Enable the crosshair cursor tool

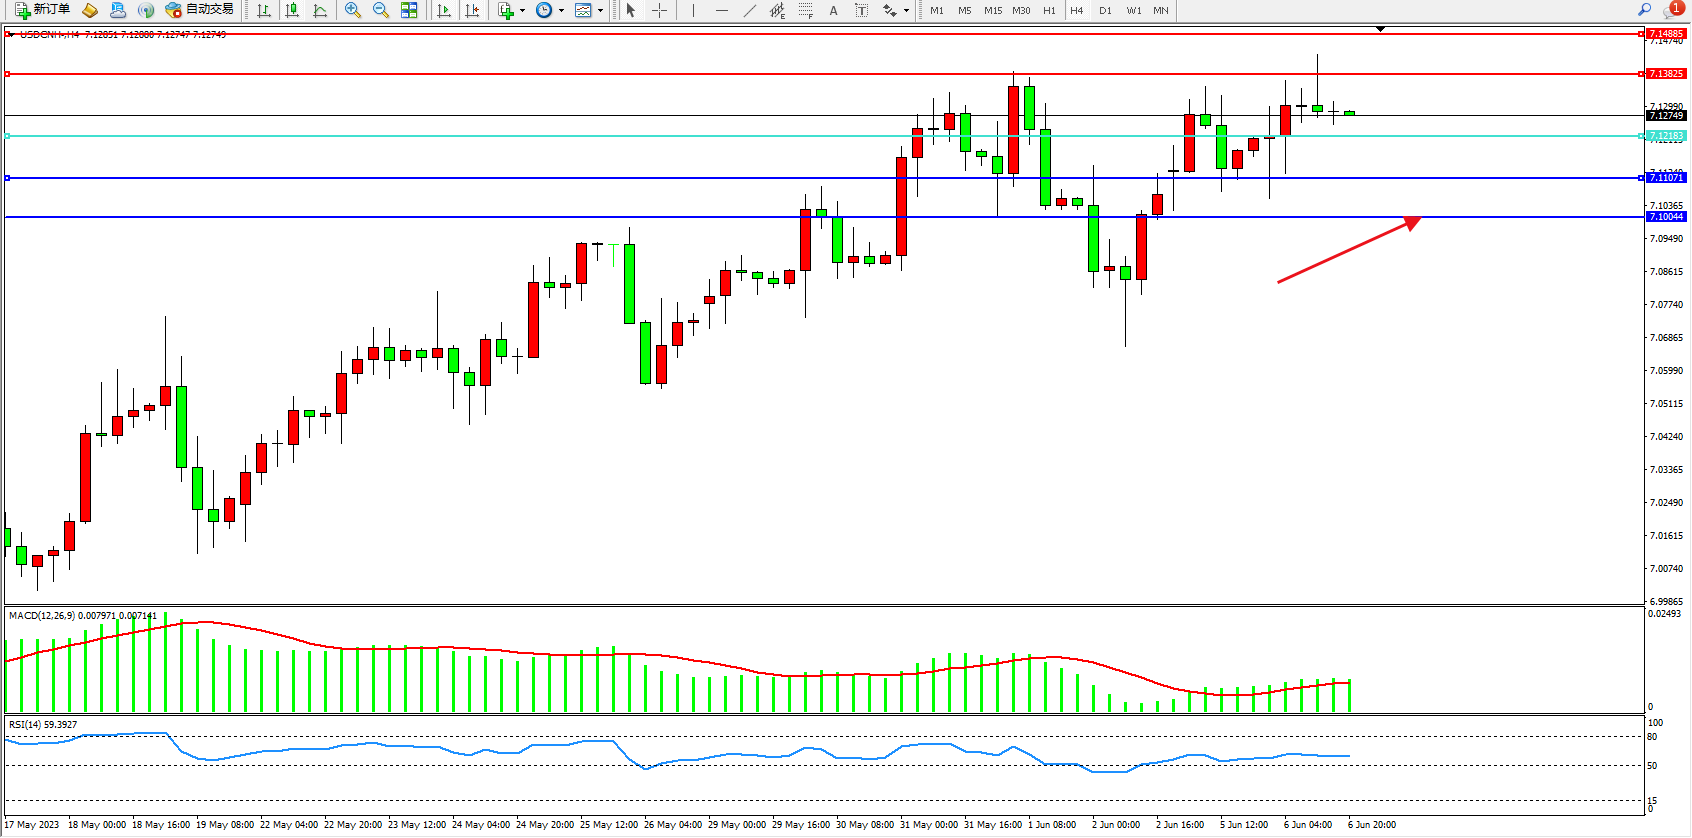(660, 10)
